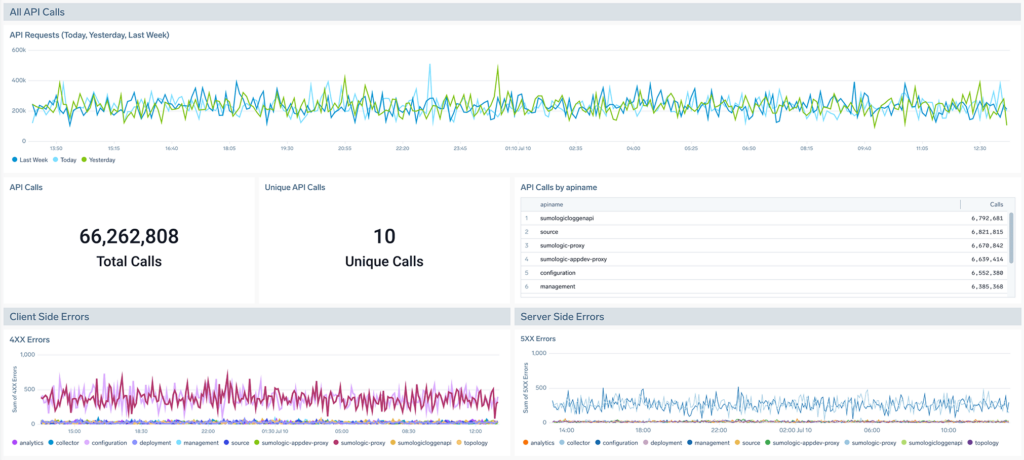Toggle the Last Week series in API Requests legend

click(29, 159)
